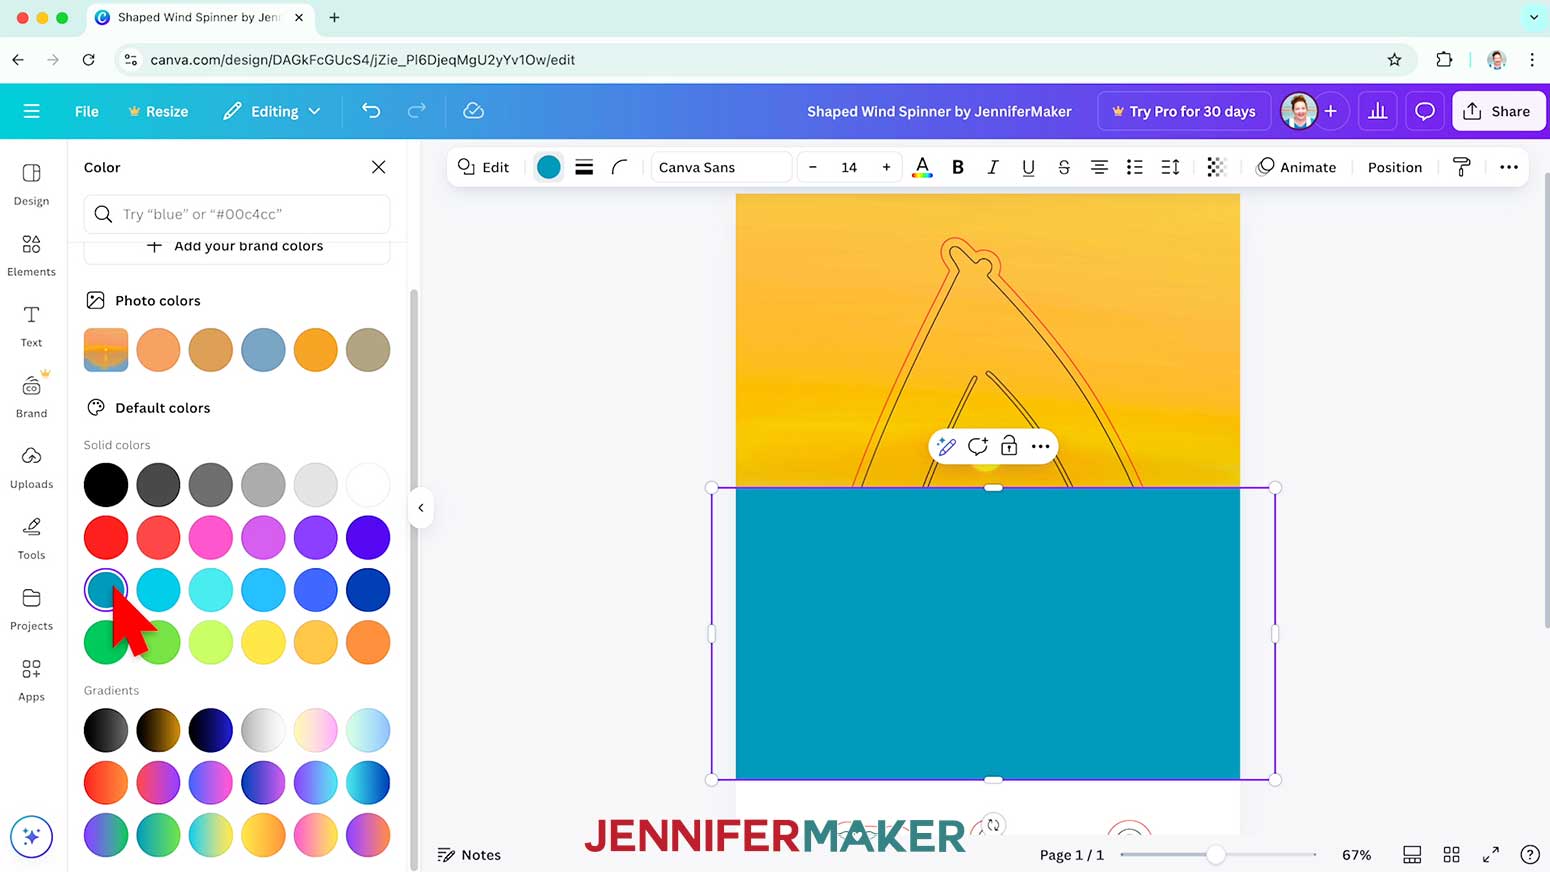The width and height of the screenshot is (1550, 872).
Task: Toggle the bulleted list
Action: pos(1135,167)
